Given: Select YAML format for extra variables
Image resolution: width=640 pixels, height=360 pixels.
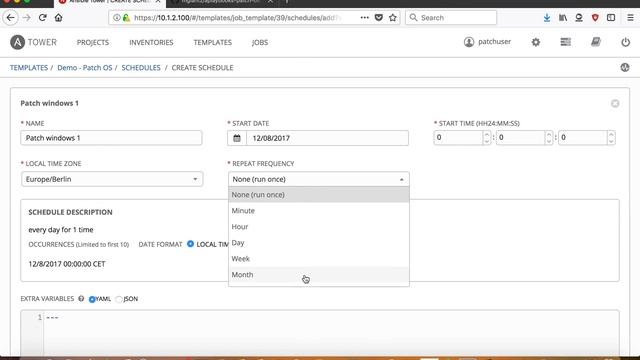Looking at the screenshot, I should (92, 299).
